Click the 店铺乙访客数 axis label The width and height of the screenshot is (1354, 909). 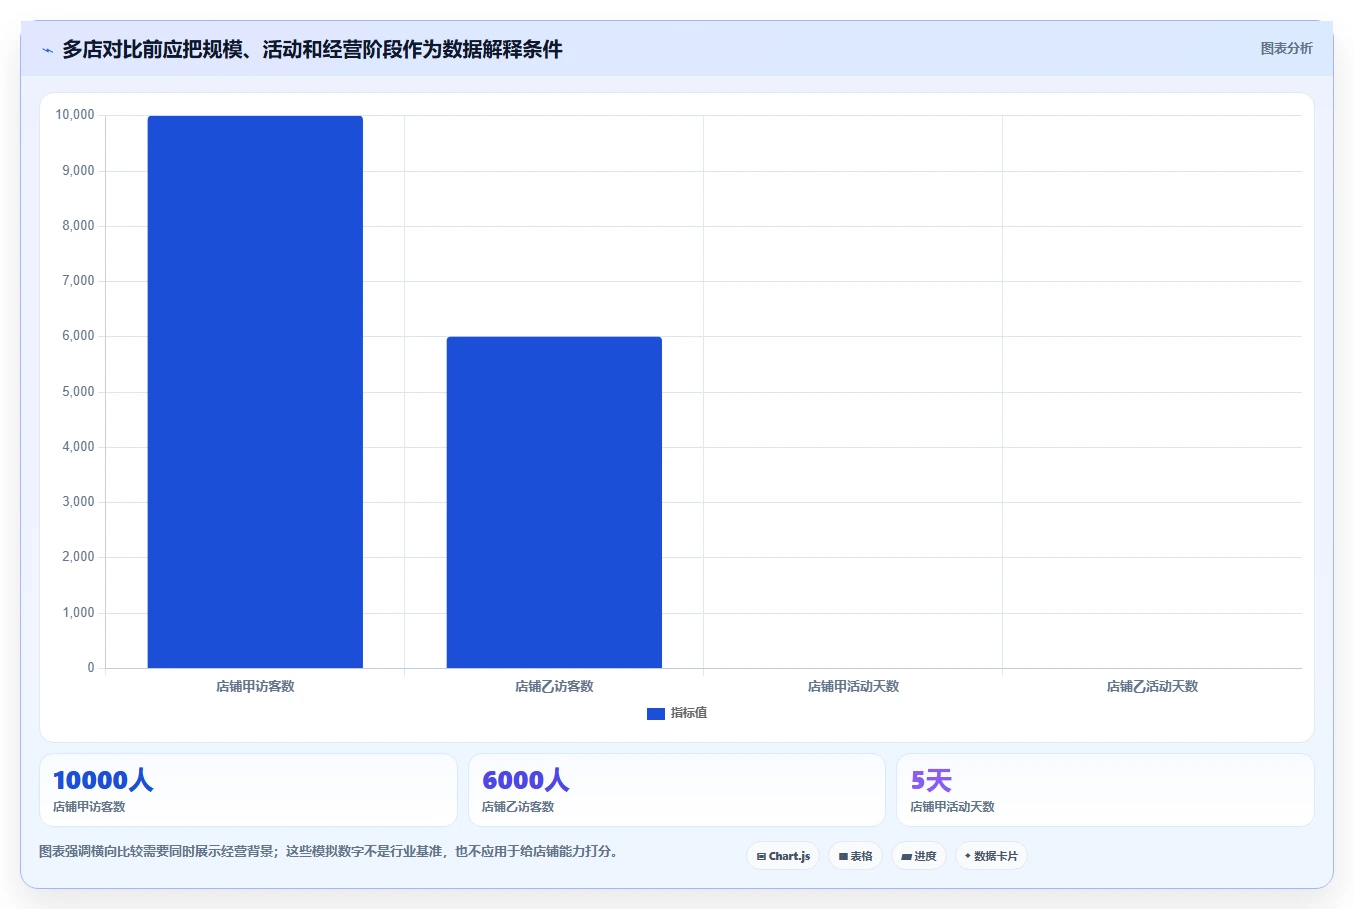pyautogui.click(x=554, y=686)
